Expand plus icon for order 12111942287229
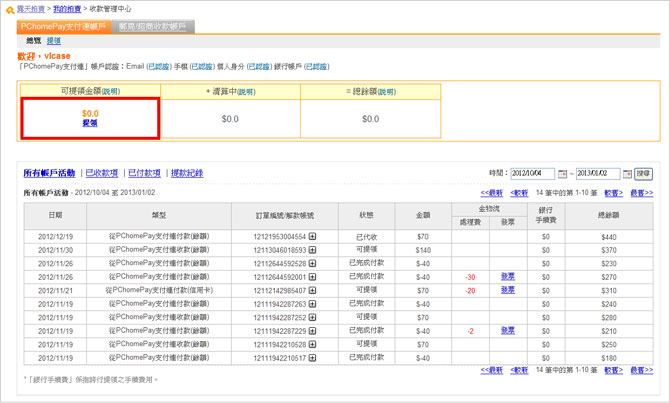670x403 pixels. click(x=313, y=330)
